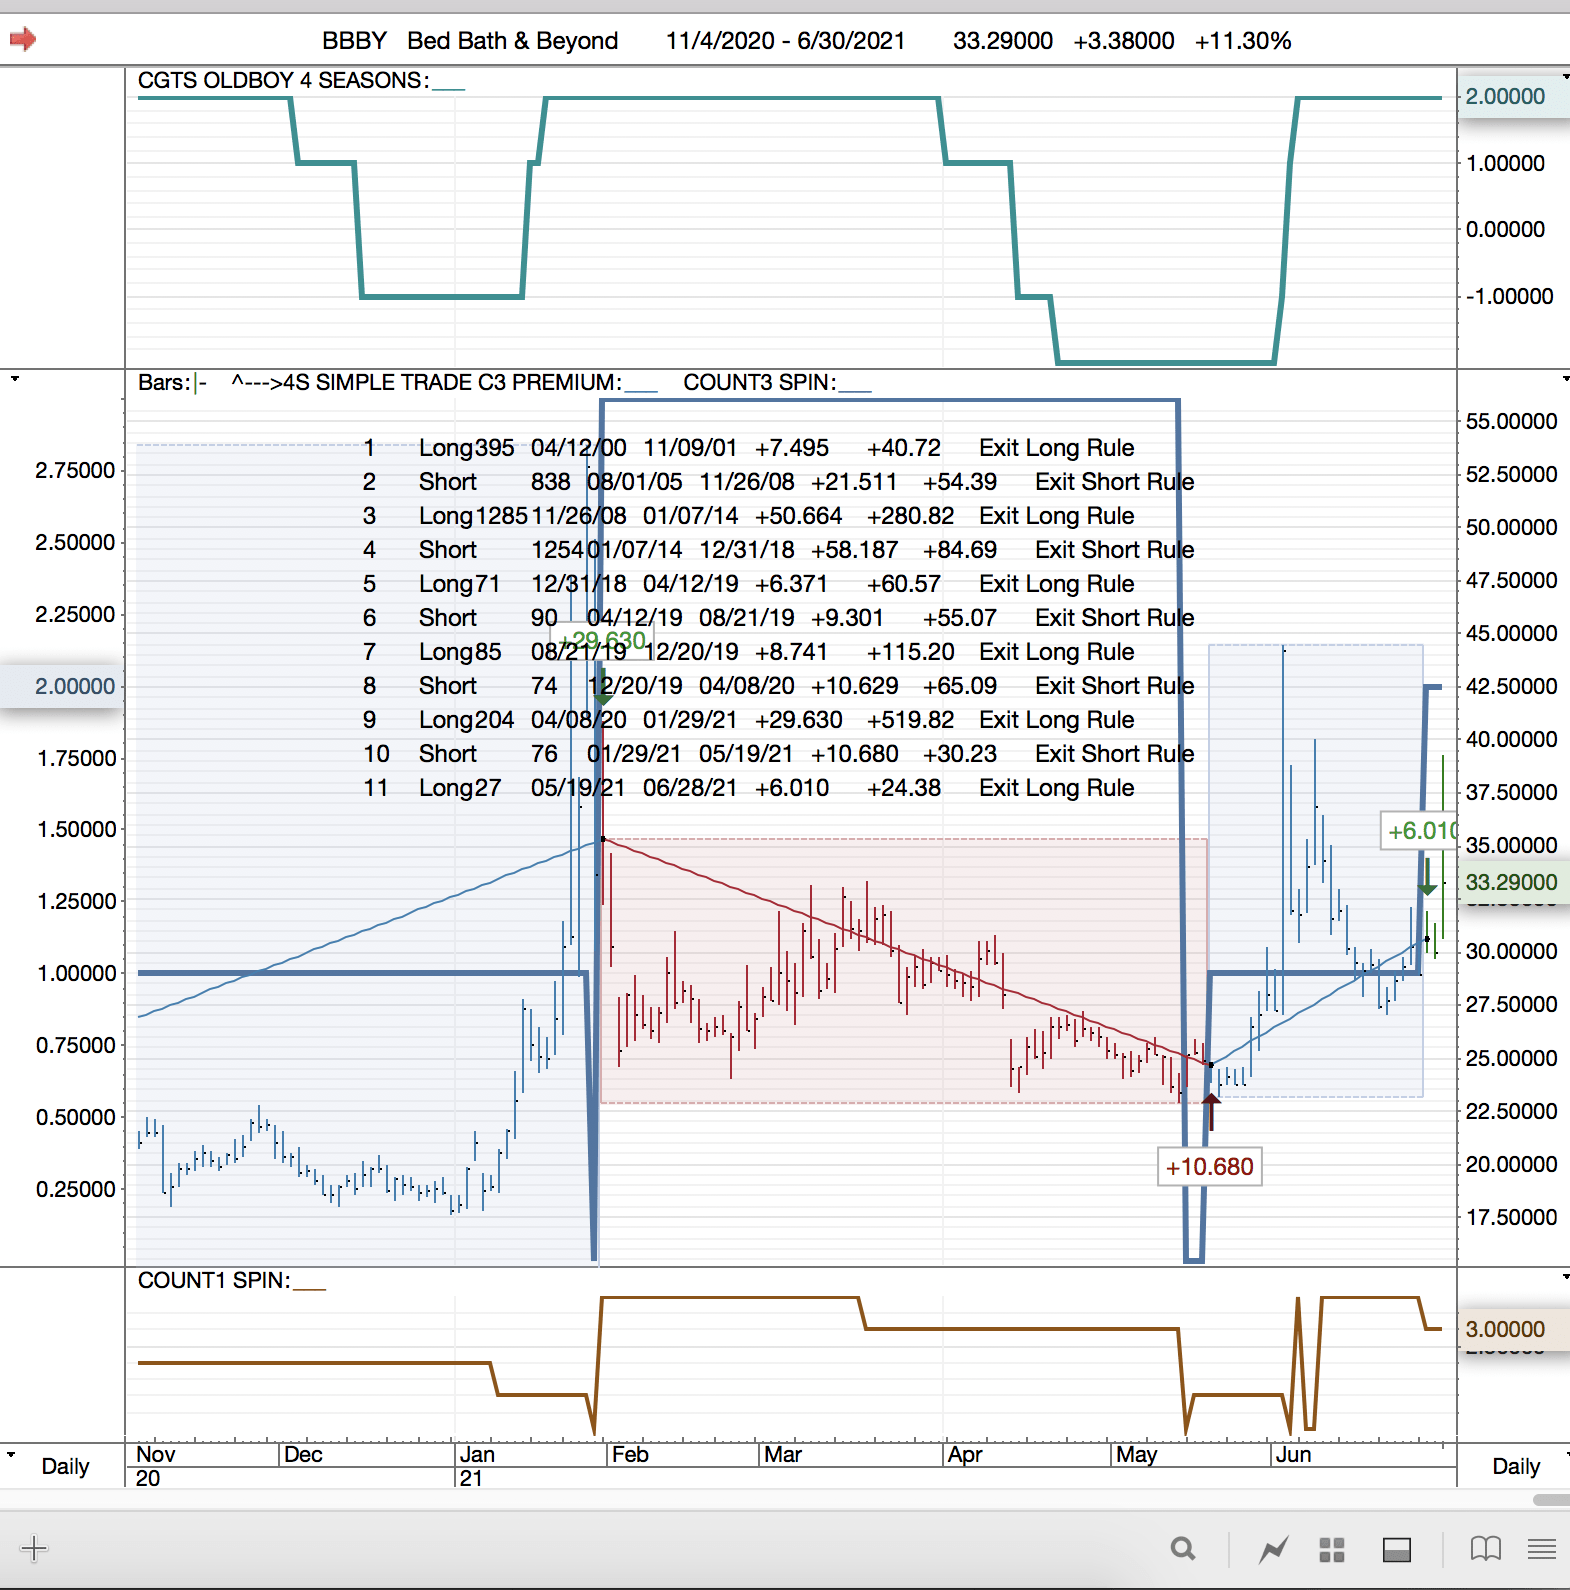The height and width of the screenshot is (1590, 1570).
Task: Click the horizontal lines list icon
Action: pyautogui.click(x=1541, y=1549)
